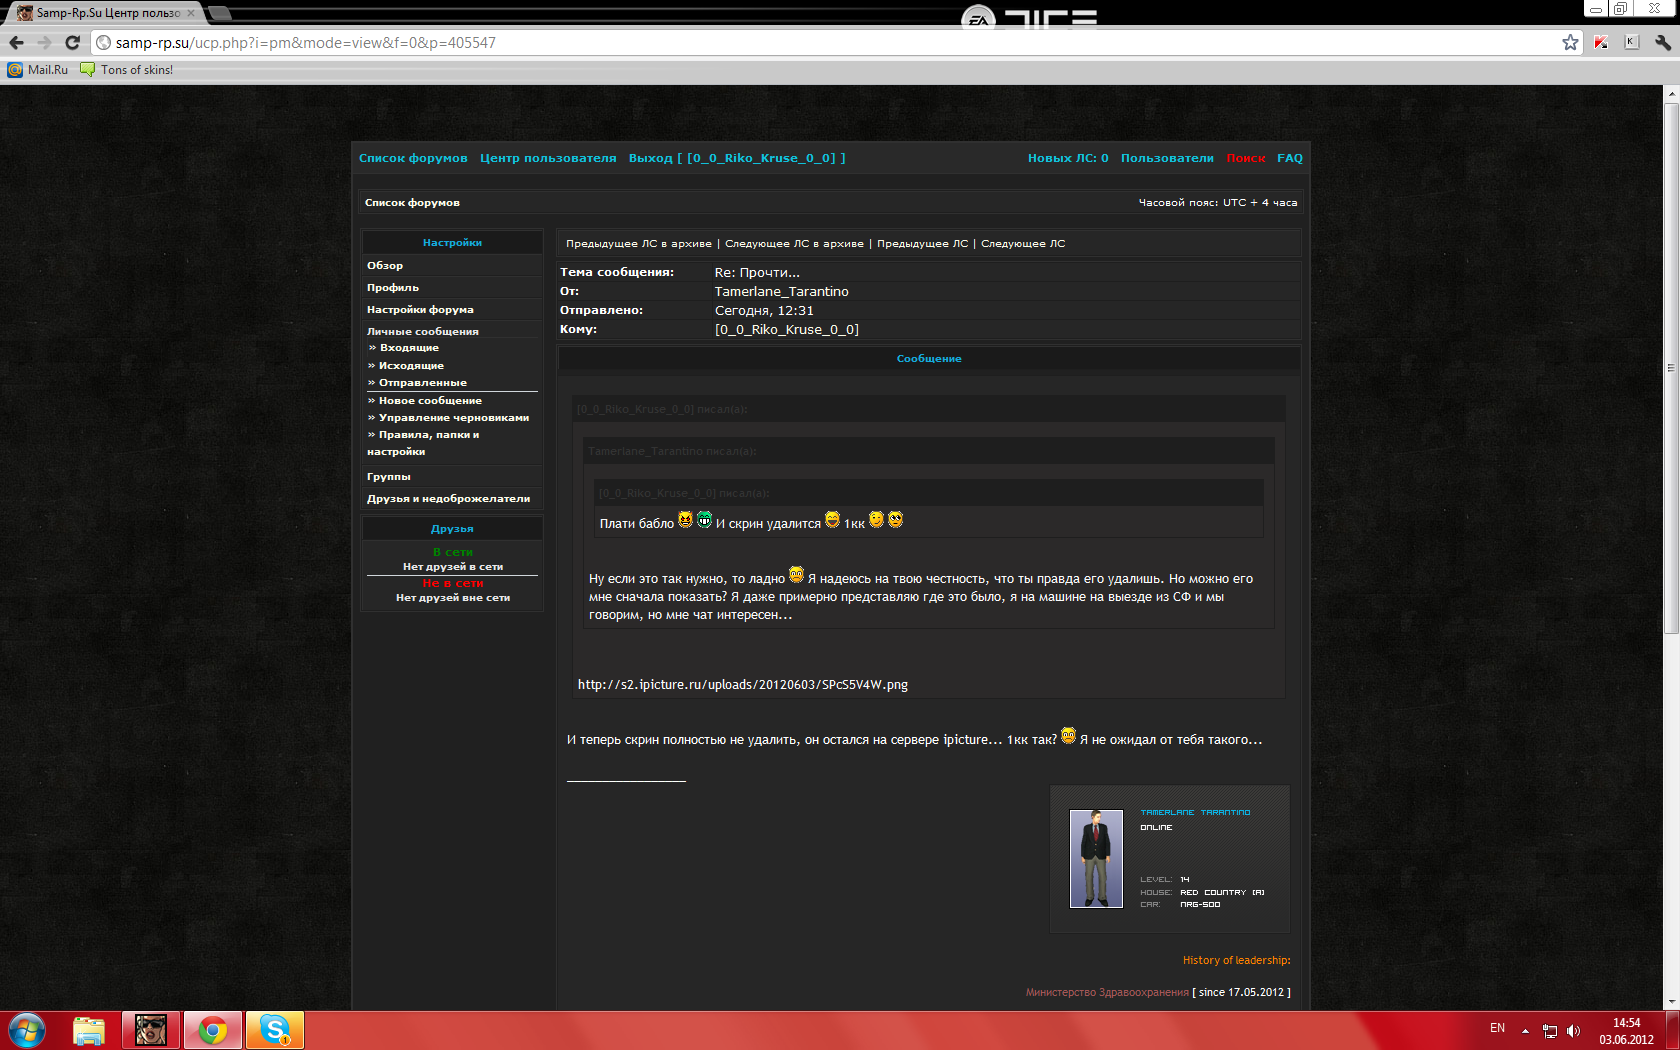Open Windows Explorer folder icon in taskbar
The height and width of the screenshot is (1050, 1680).
[89, 1029]
